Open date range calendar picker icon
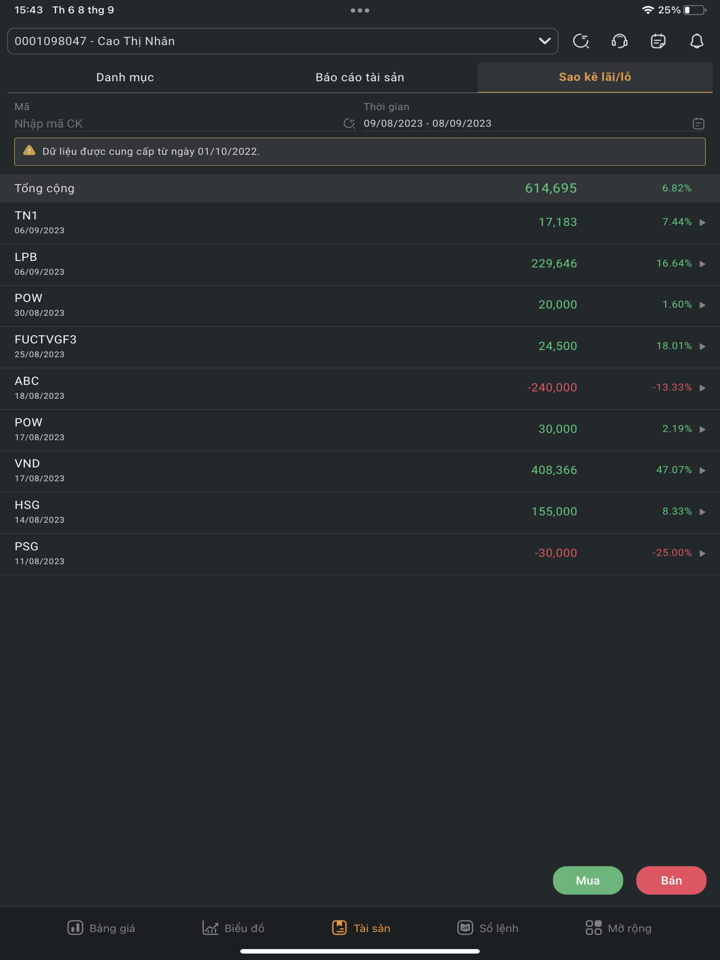The image size is (720, 960). coord(698,124)
